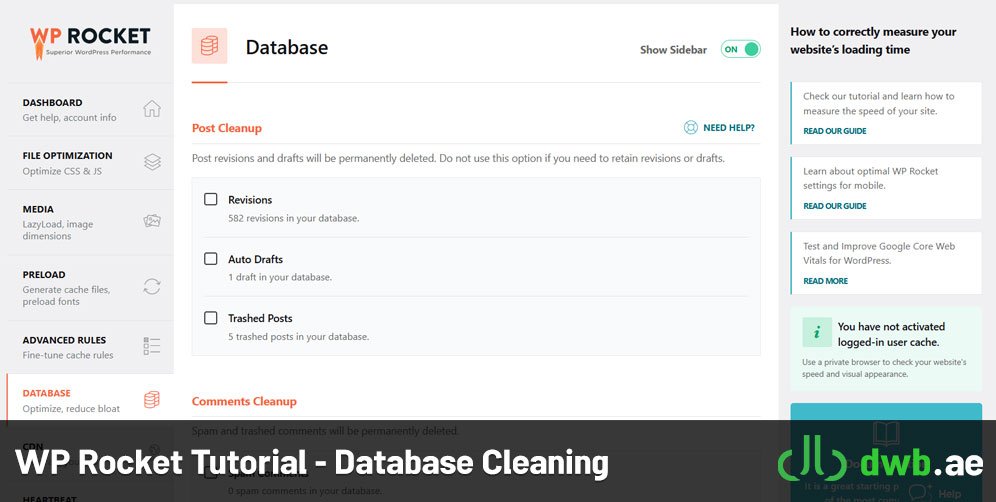Open the Media menu item
Image resolution: width=996 pixels, height=502 pixels.
[x=90, y=222]
